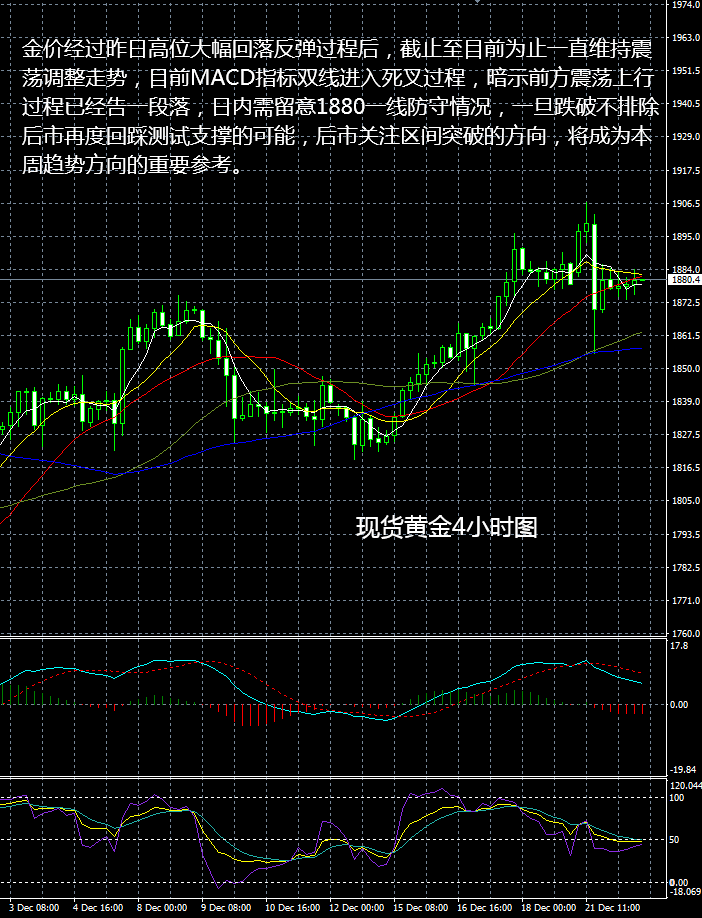Click the 8 Dec 00:00 time label
Viewport: 702px width, 918px height.
pos(162,908)
